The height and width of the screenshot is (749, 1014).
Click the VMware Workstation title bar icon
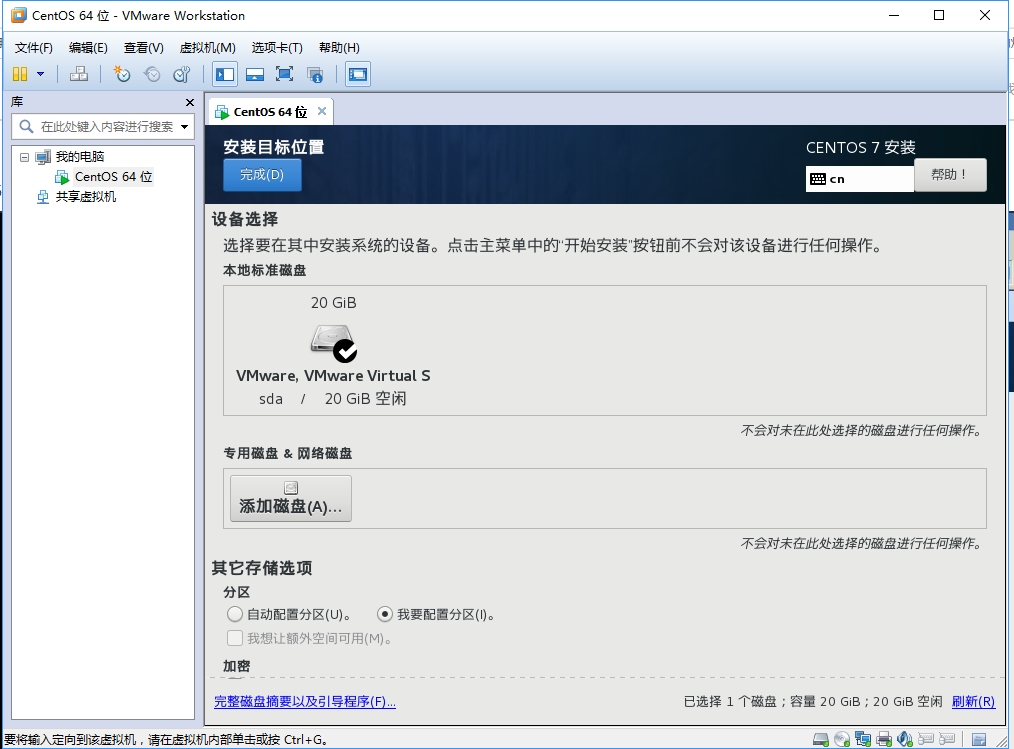(19, 15)
